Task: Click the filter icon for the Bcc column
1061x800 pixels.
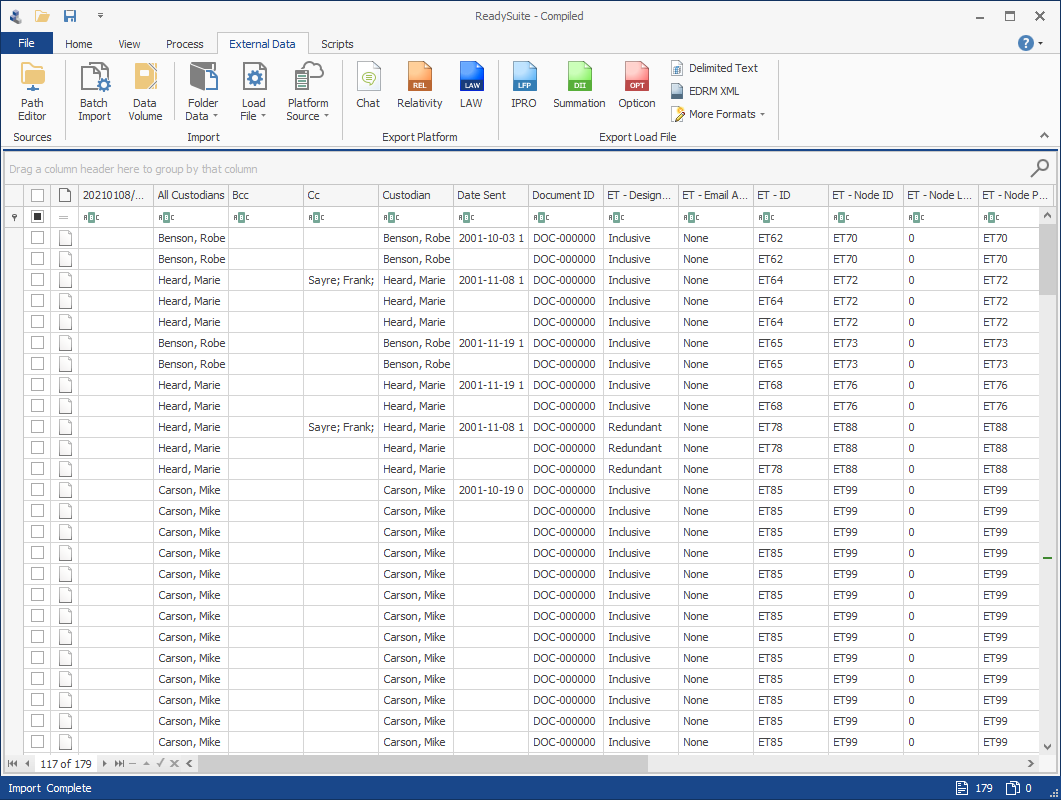Action: coord(242,217)
